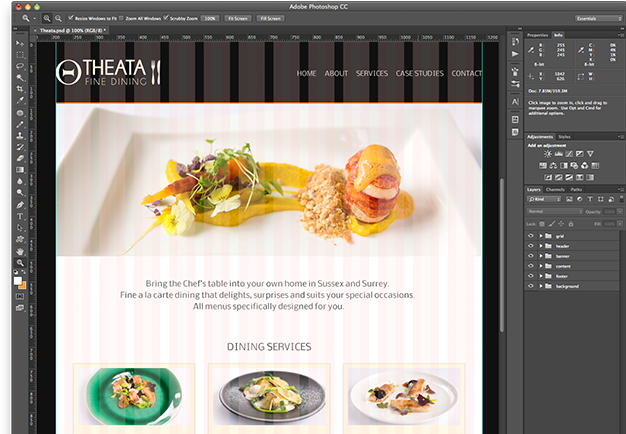The width and height of the screenshot is (626, 434).
Task: Select the Hand tool
Action: [20, 252]
